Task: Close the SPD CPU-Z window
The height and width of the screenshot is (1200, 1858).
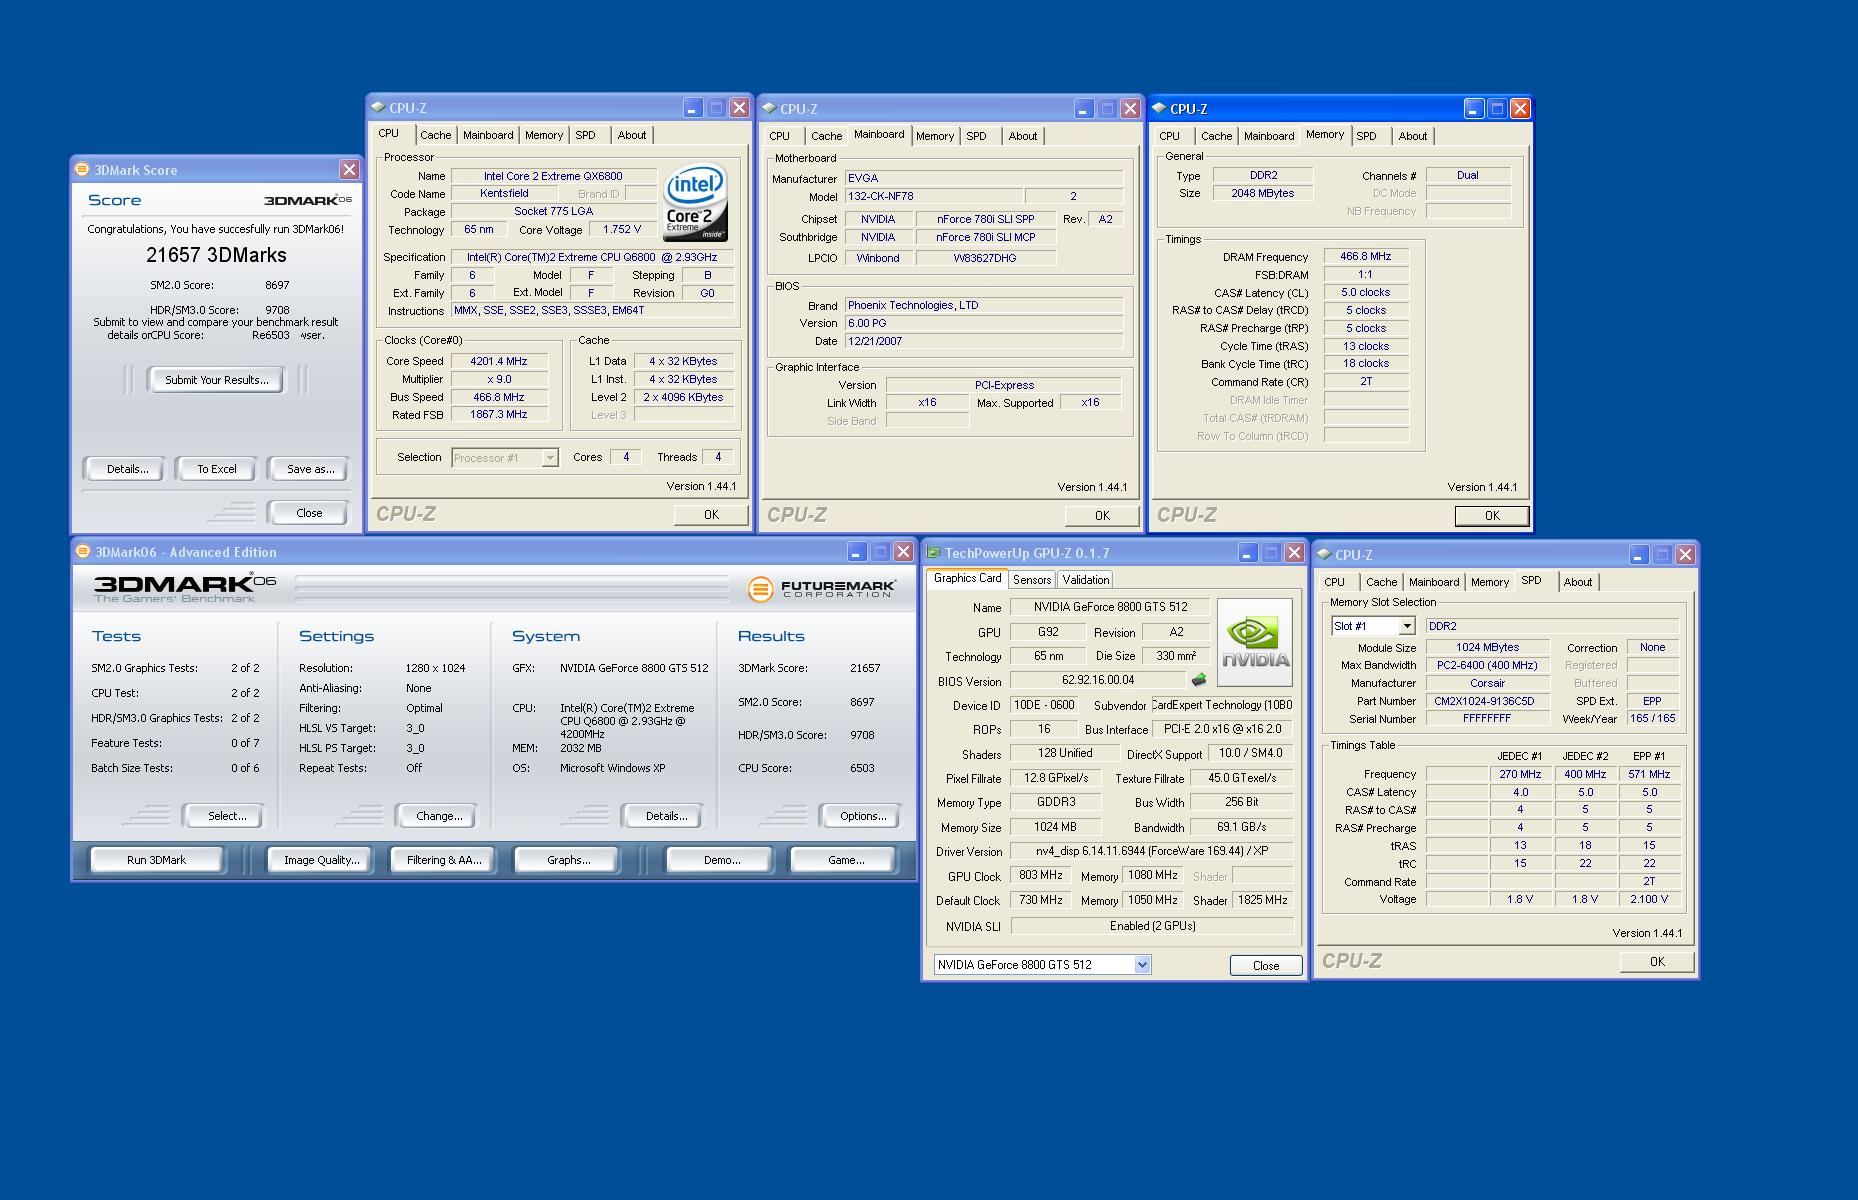Action: (1685, 554)
